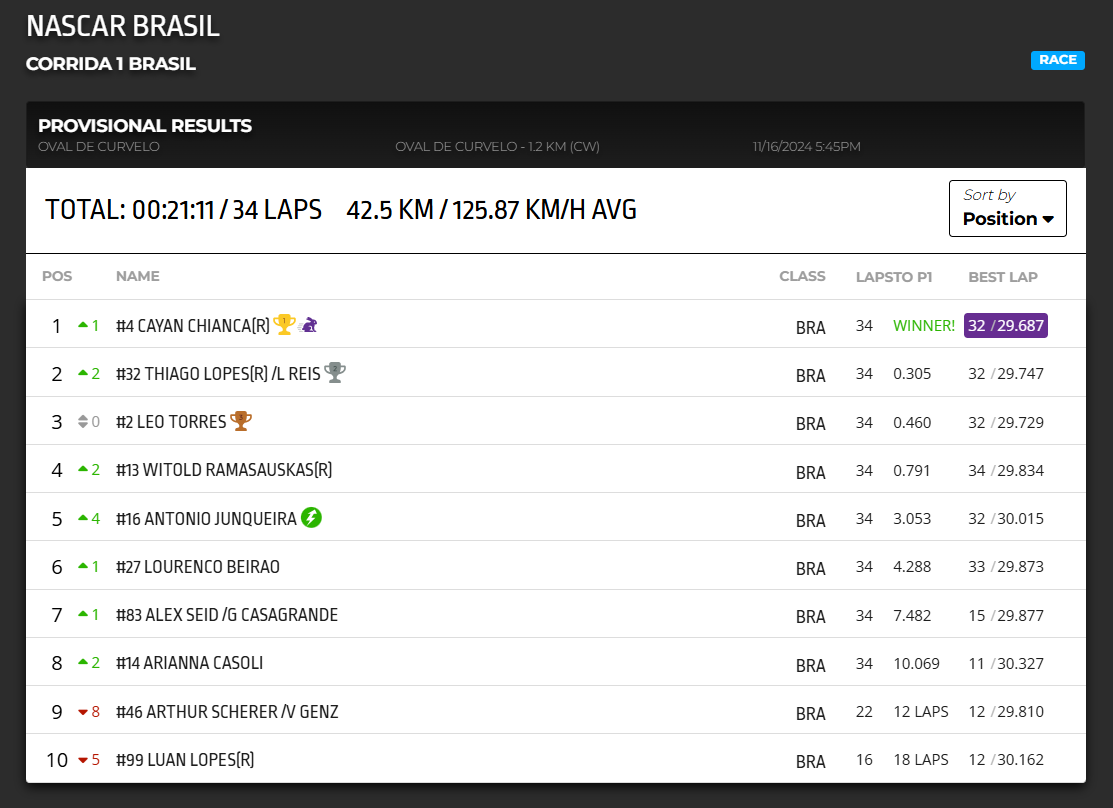Click the green up arrow in Alex Seid's row

pyautogui.click(x=83, y=614)
